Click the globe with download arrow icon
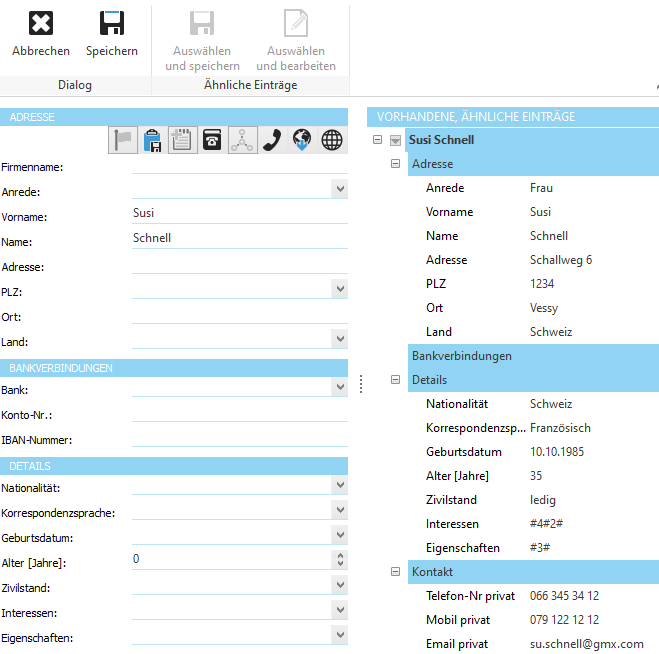 tap(301, 141)
